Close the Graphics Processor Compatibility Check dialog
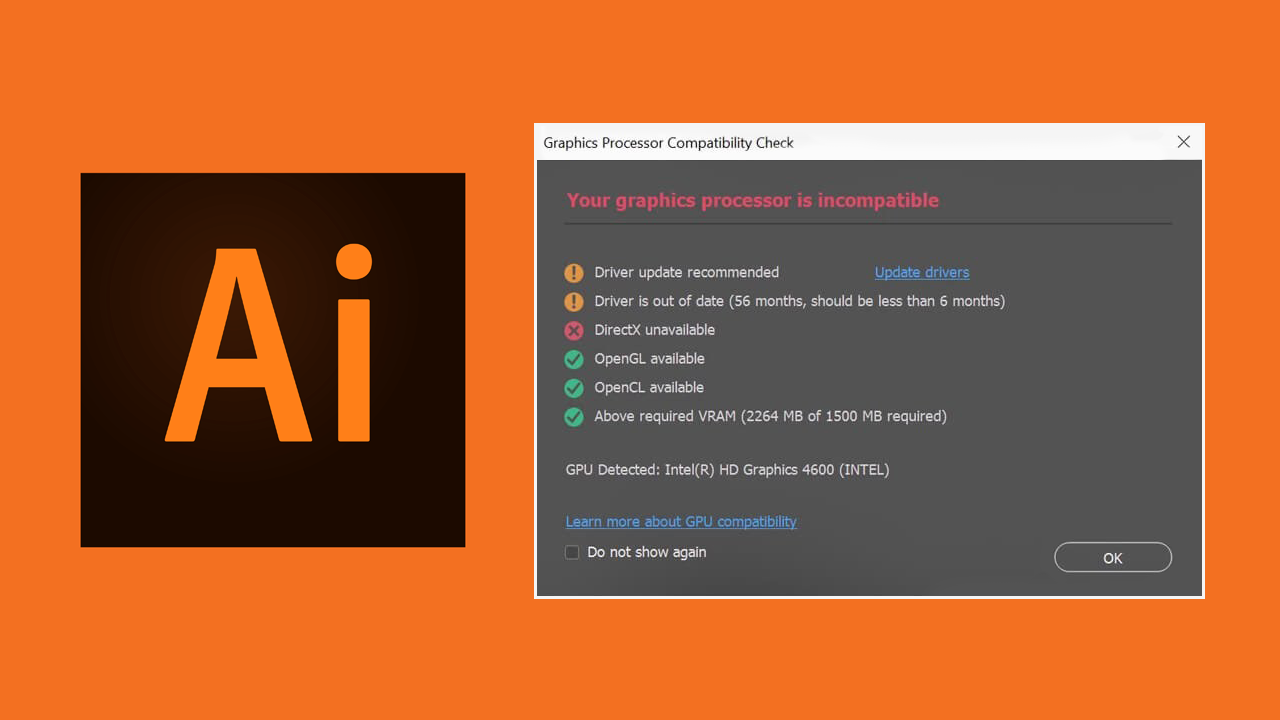This screenshot has height=720, width=1280. [1184, 142]
